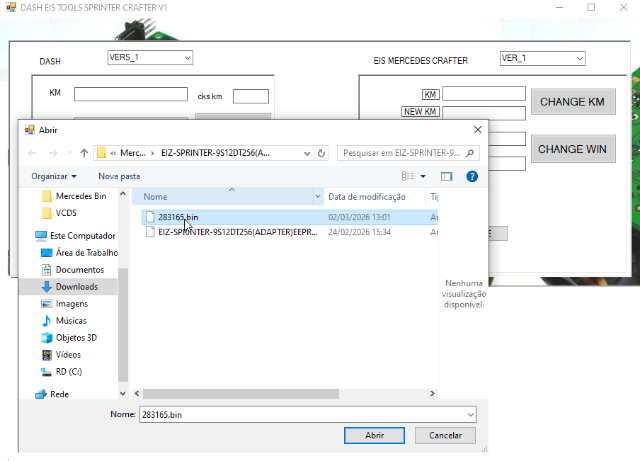
Task: Expand the VER_1 EIS Mercedes dropdown
Action: 578,60
